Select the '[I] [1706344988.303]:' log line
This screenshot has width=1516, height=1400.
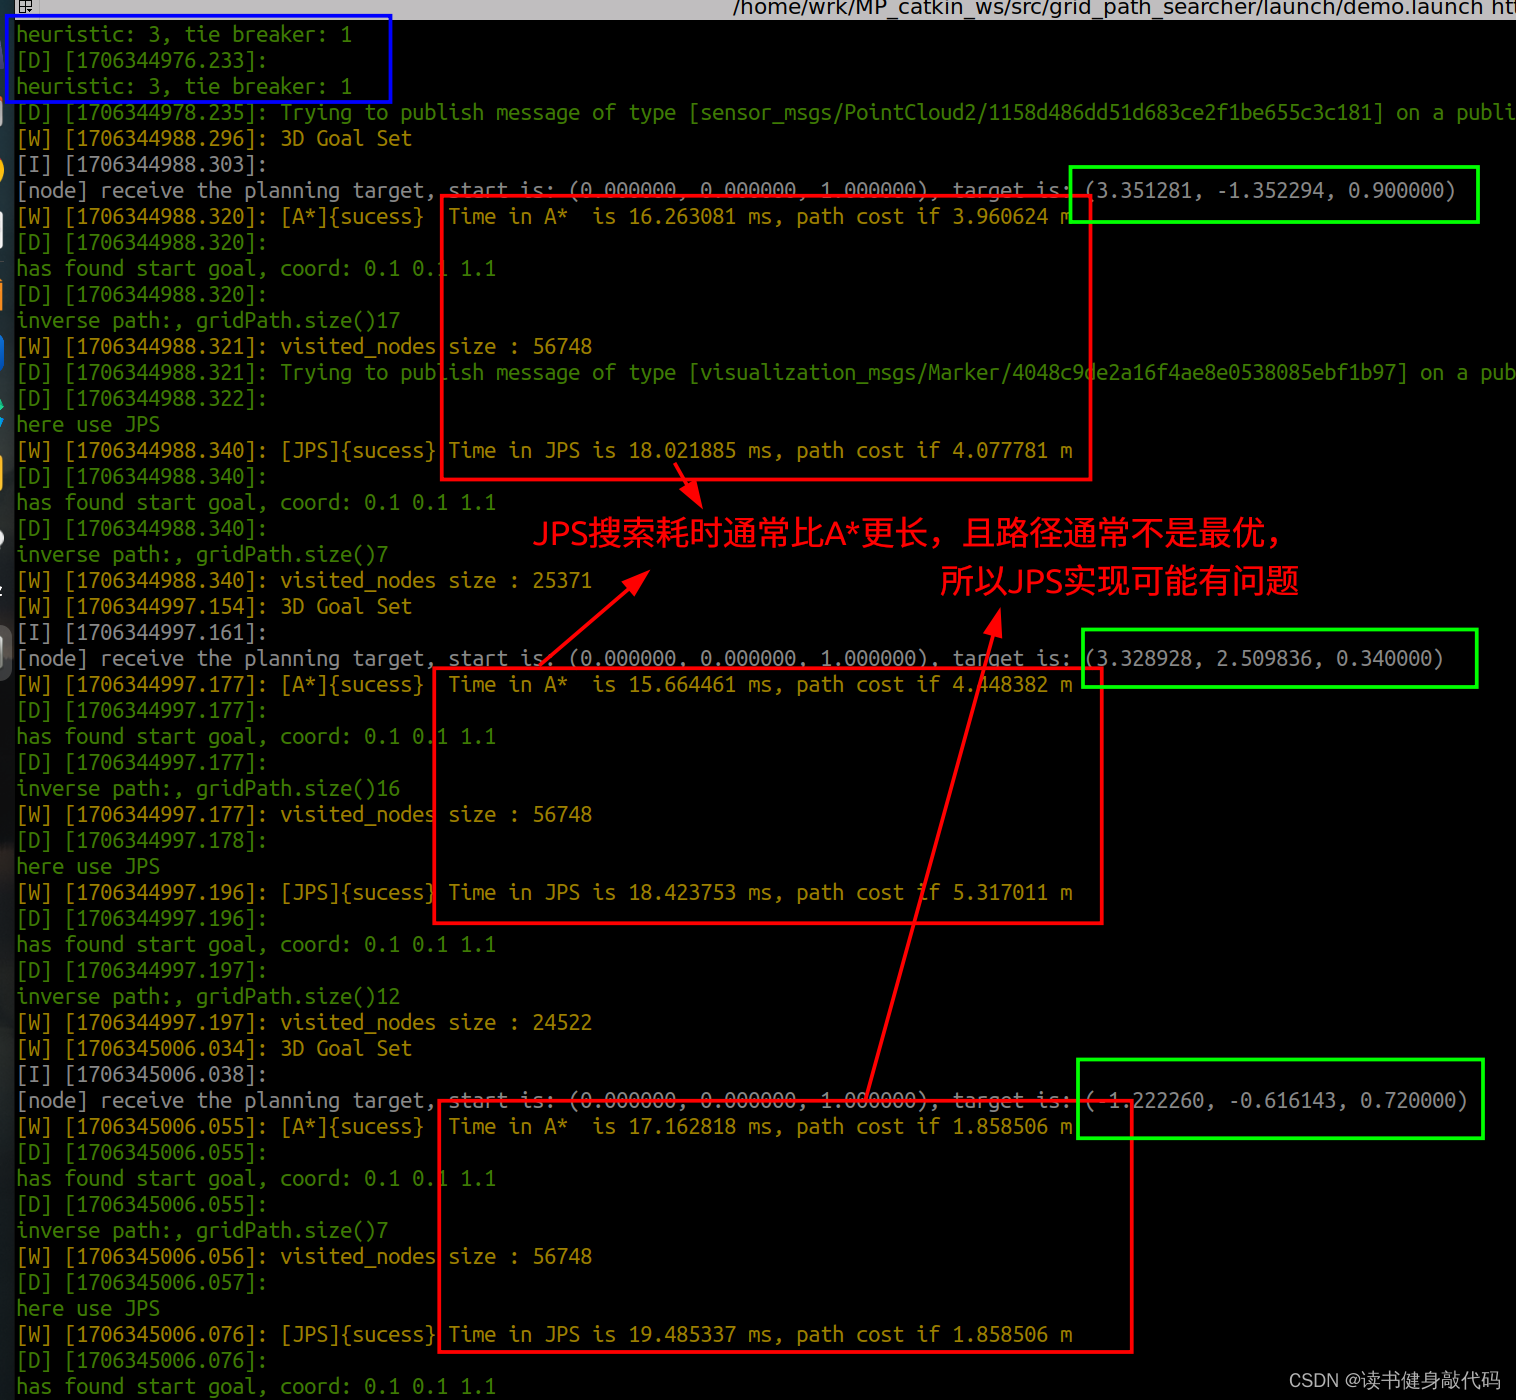pyautogui.click(x=142, y=165)
